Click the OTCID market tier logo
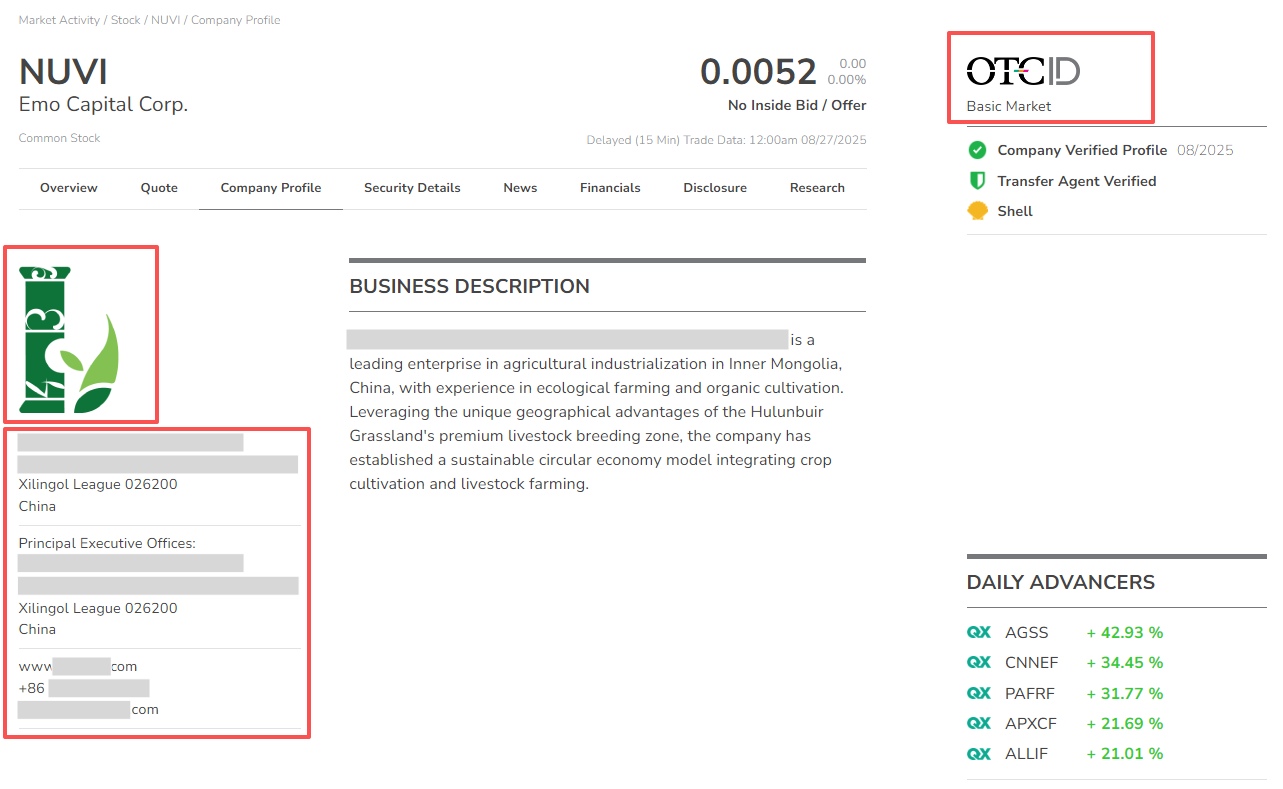Image resolution: width=1283 pixels, height=789 pixels. point(1022,71)
